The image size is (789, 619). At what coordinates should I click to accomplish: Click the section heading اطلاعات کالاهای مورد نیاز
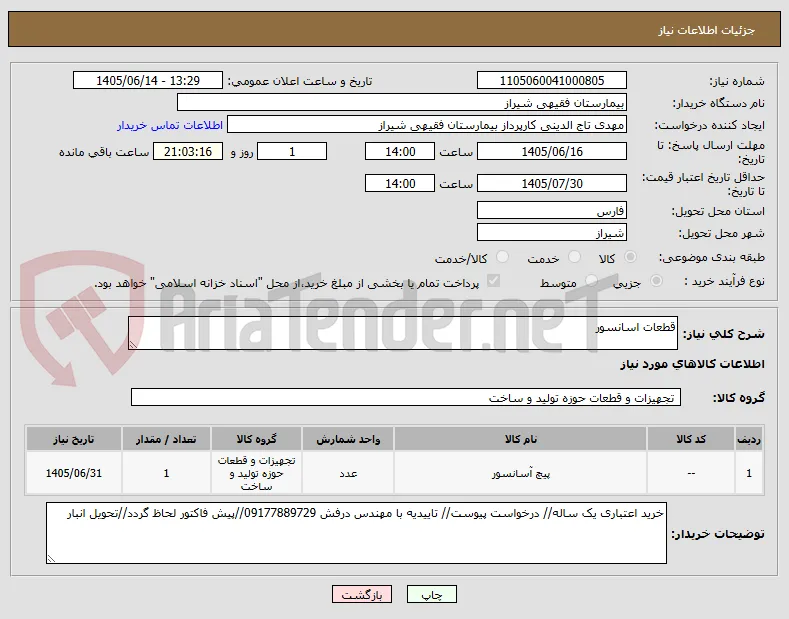tap(692, 364)
